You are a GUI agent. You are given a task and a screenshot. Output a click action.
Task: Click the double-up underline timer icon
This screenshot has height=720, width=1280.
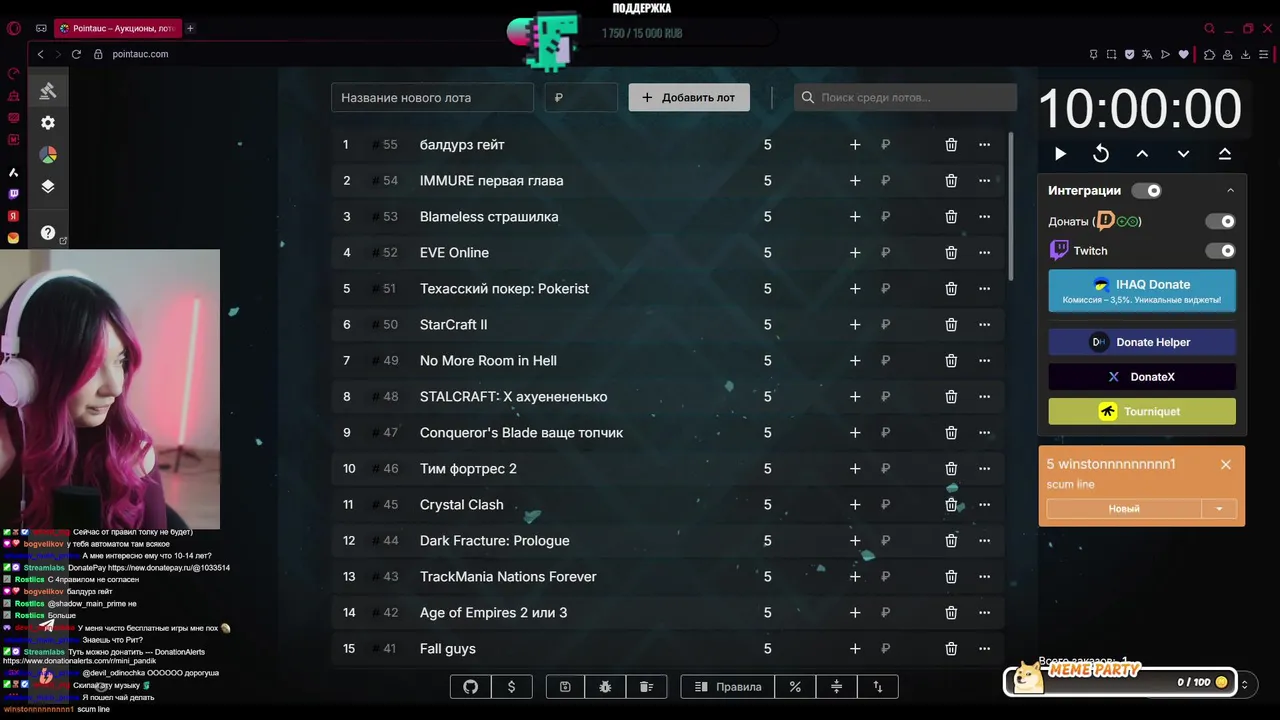(1224, 154)
